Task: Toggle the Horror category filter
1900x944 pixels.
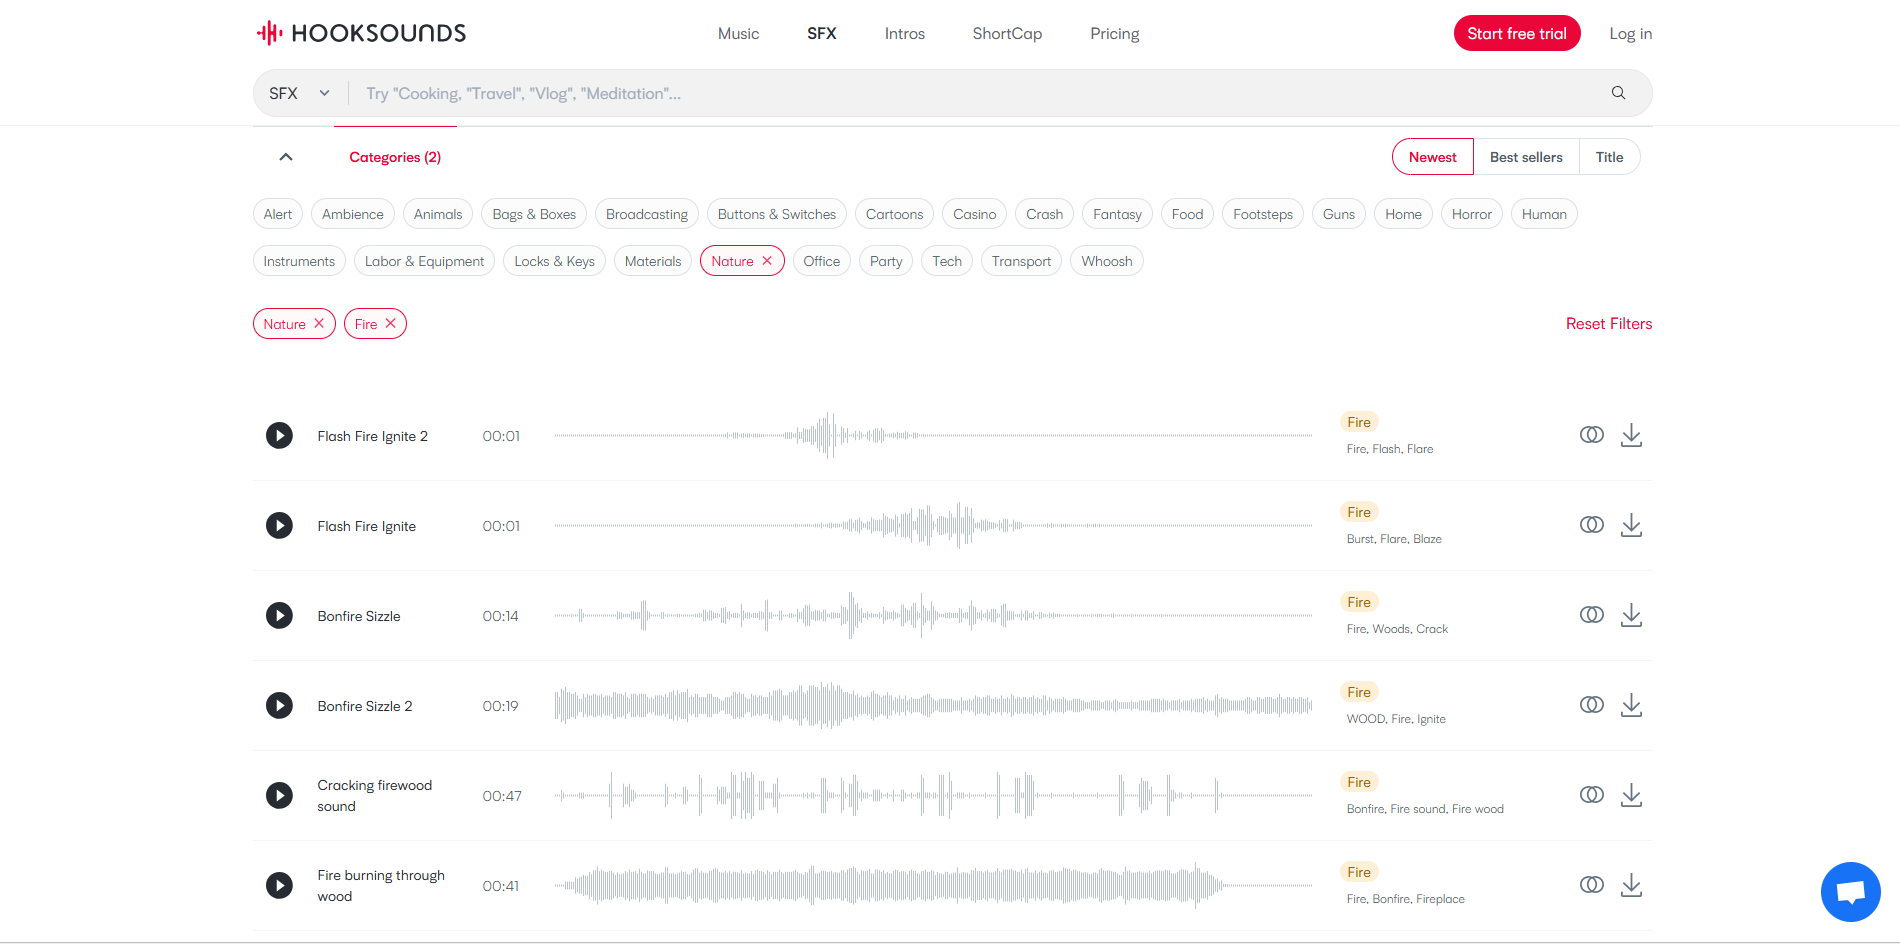Action: pyautogui.click(x=1471, y=213)
